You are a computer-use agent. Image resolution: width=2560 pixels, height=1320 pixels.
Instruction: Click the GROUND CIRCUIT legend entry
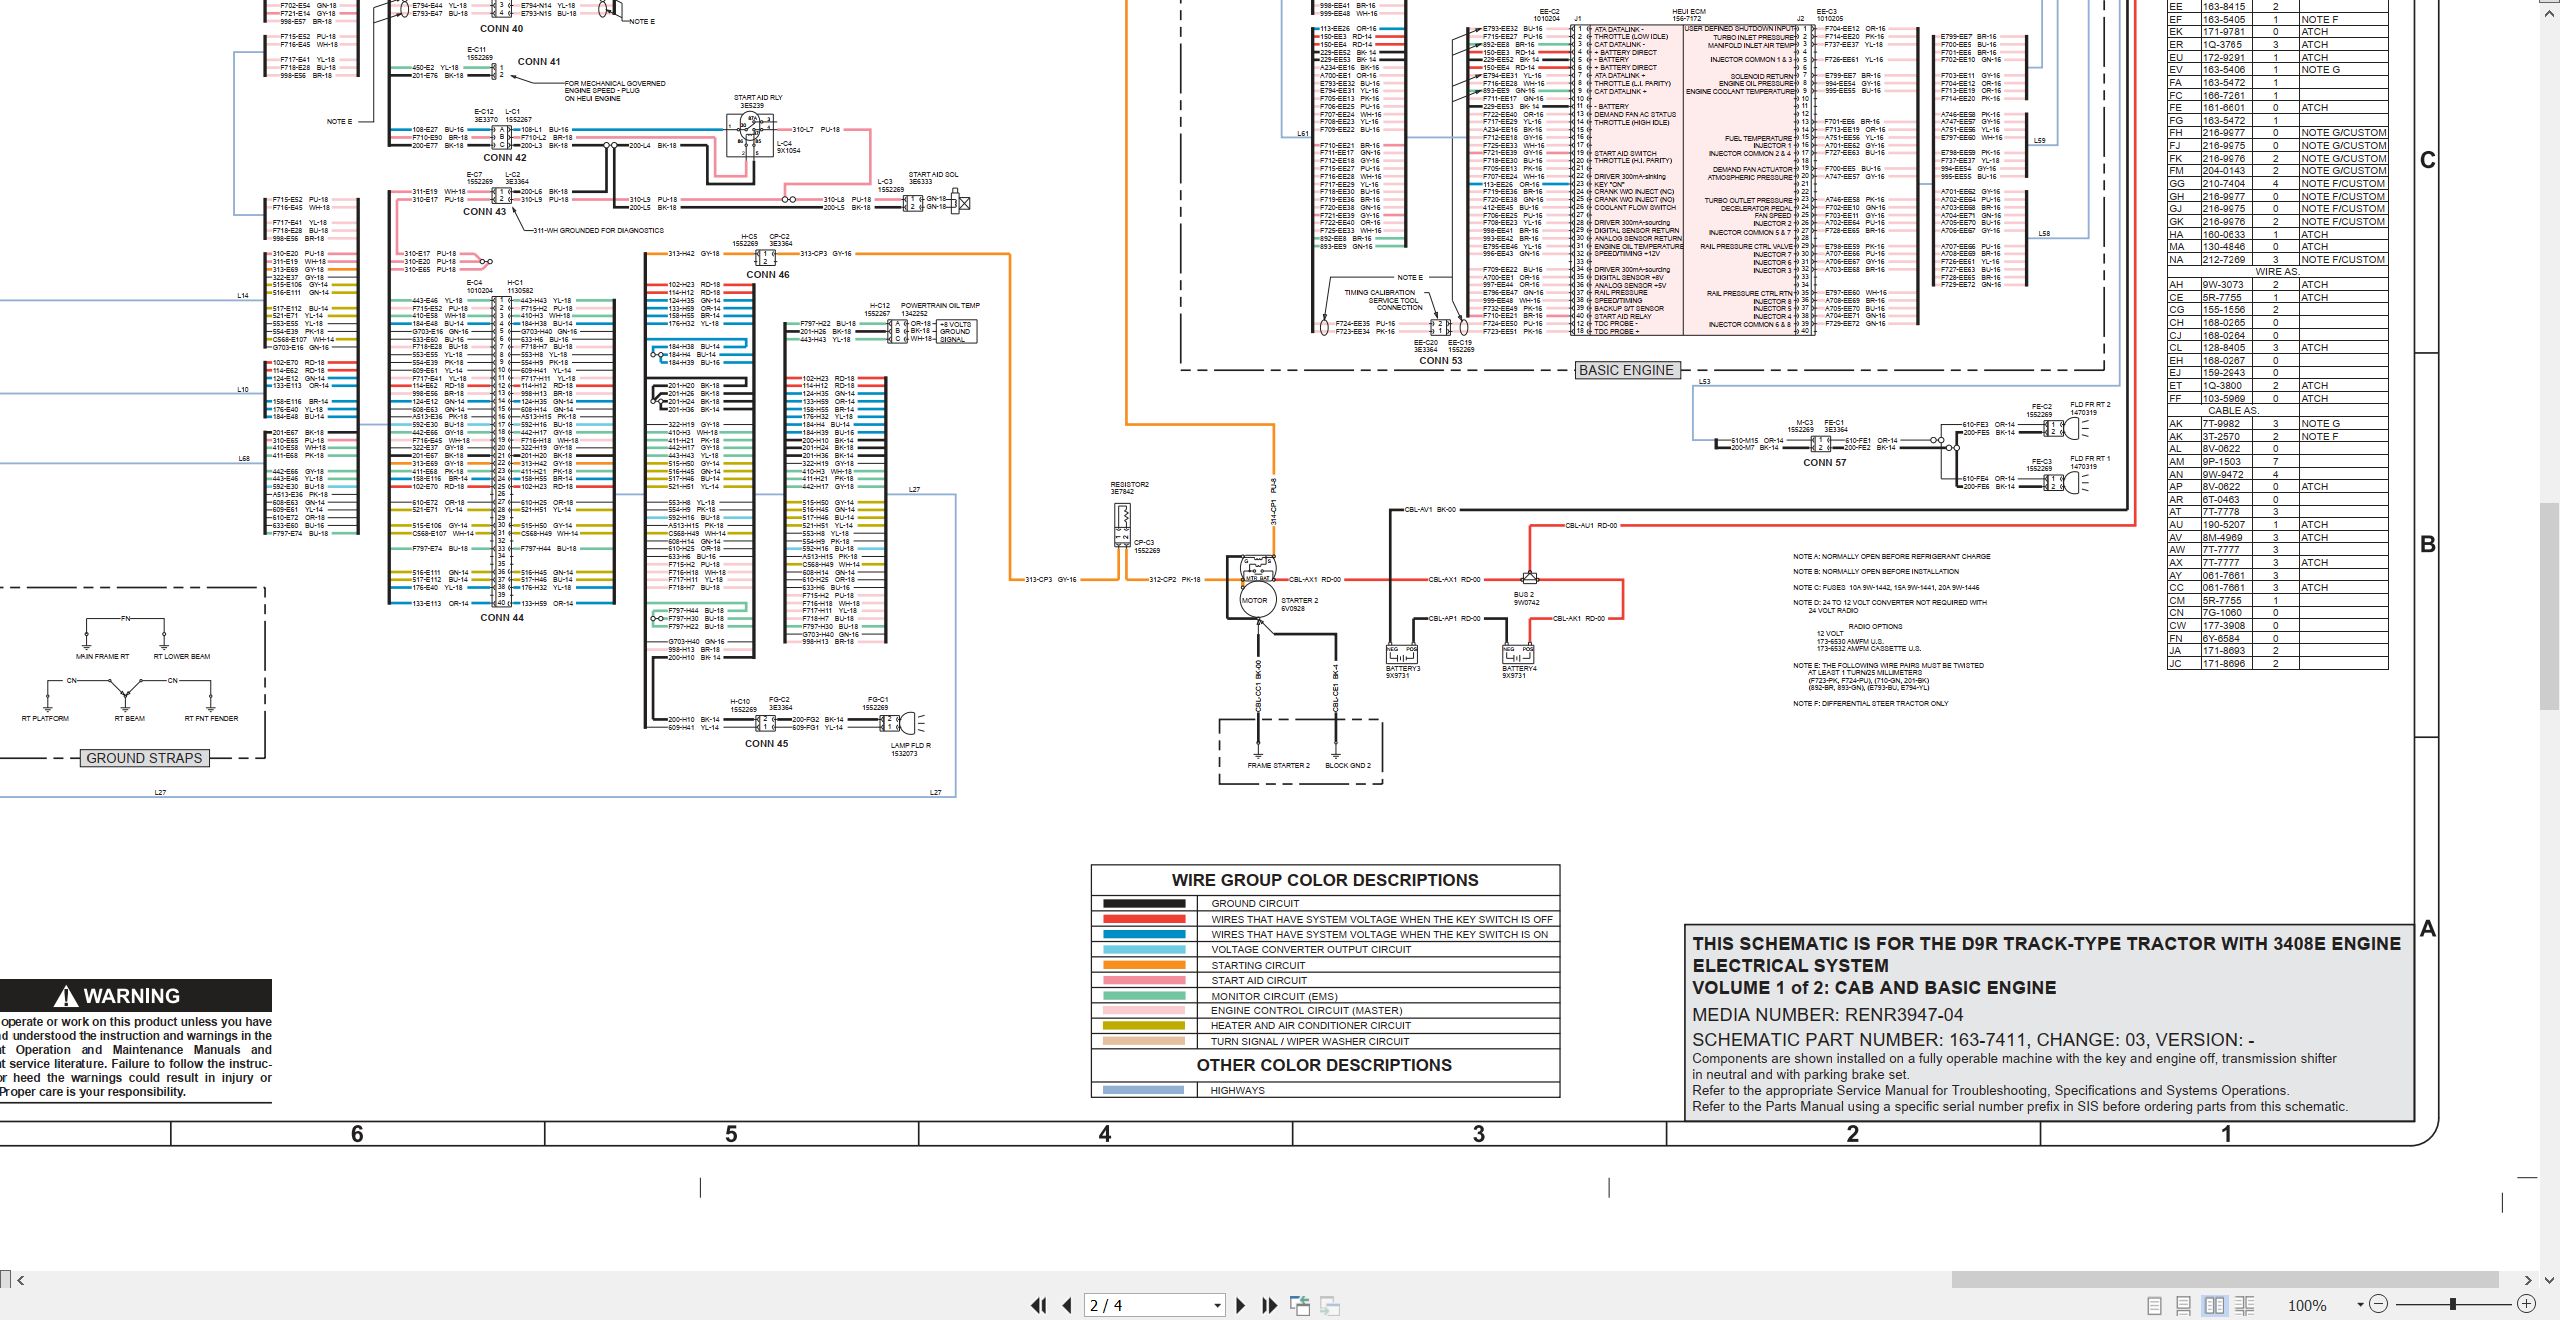point(1255,903)
